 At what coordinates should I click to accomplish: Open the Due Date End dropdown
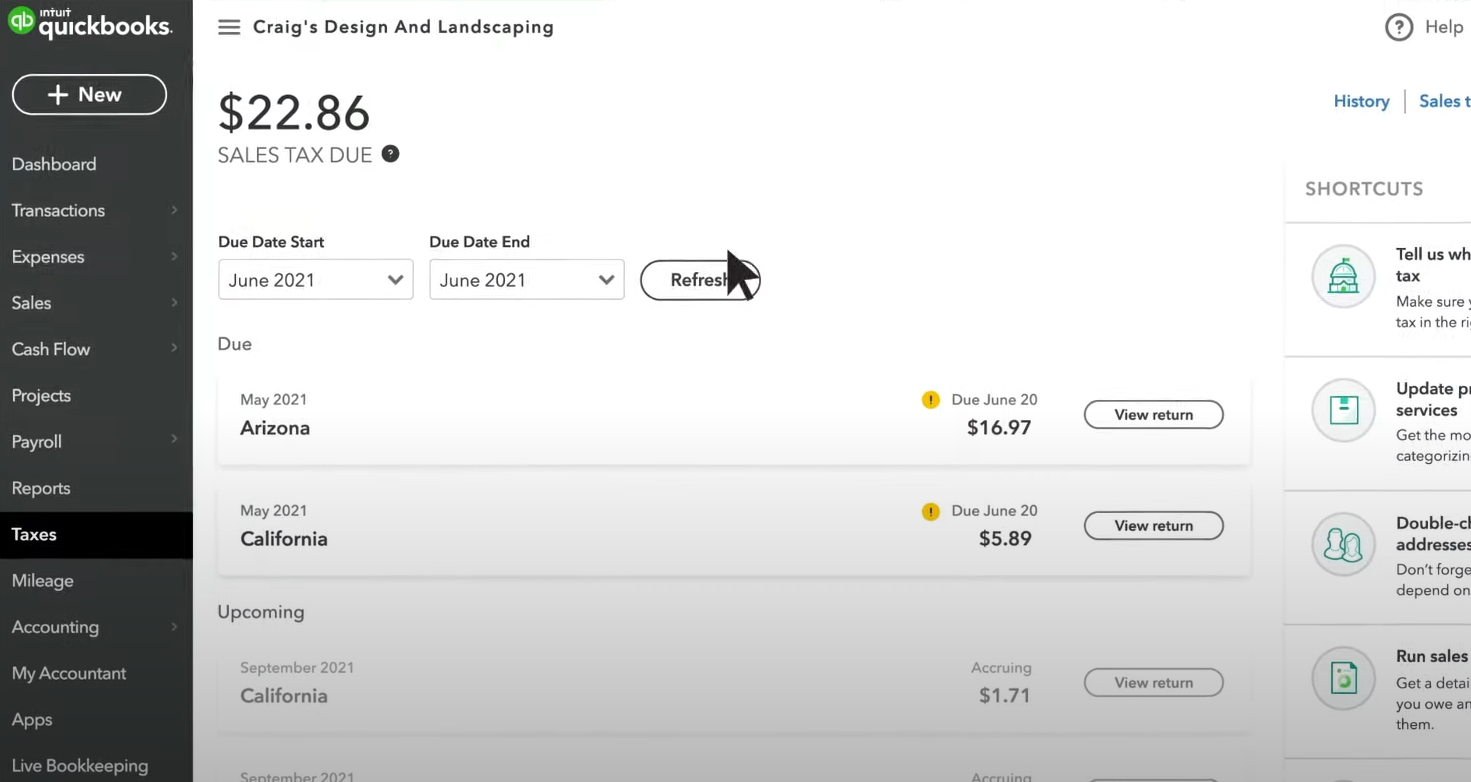(526, 279)
